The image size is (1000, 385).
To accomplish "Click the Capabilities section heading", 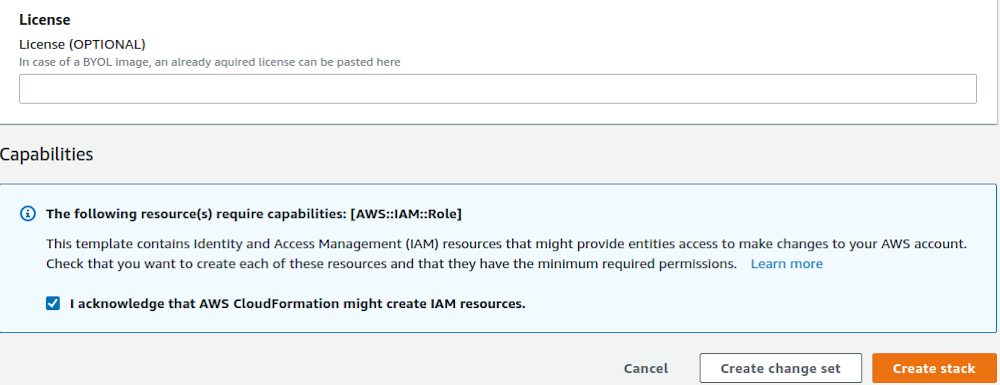I will (47, 154).
